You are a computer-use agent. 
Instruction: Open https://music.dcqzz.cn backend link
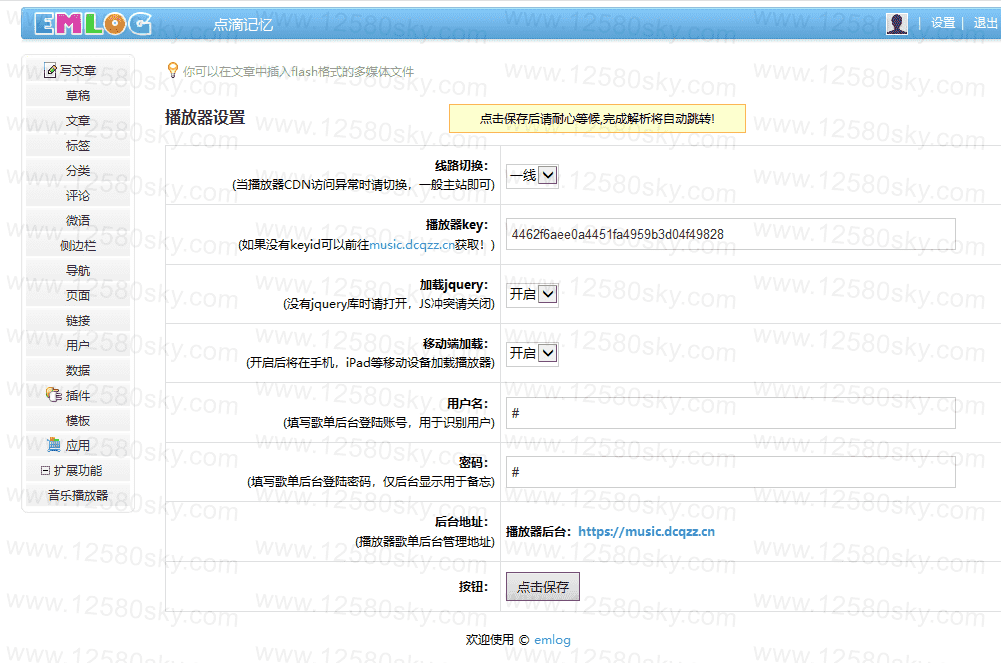click(646, 532)
